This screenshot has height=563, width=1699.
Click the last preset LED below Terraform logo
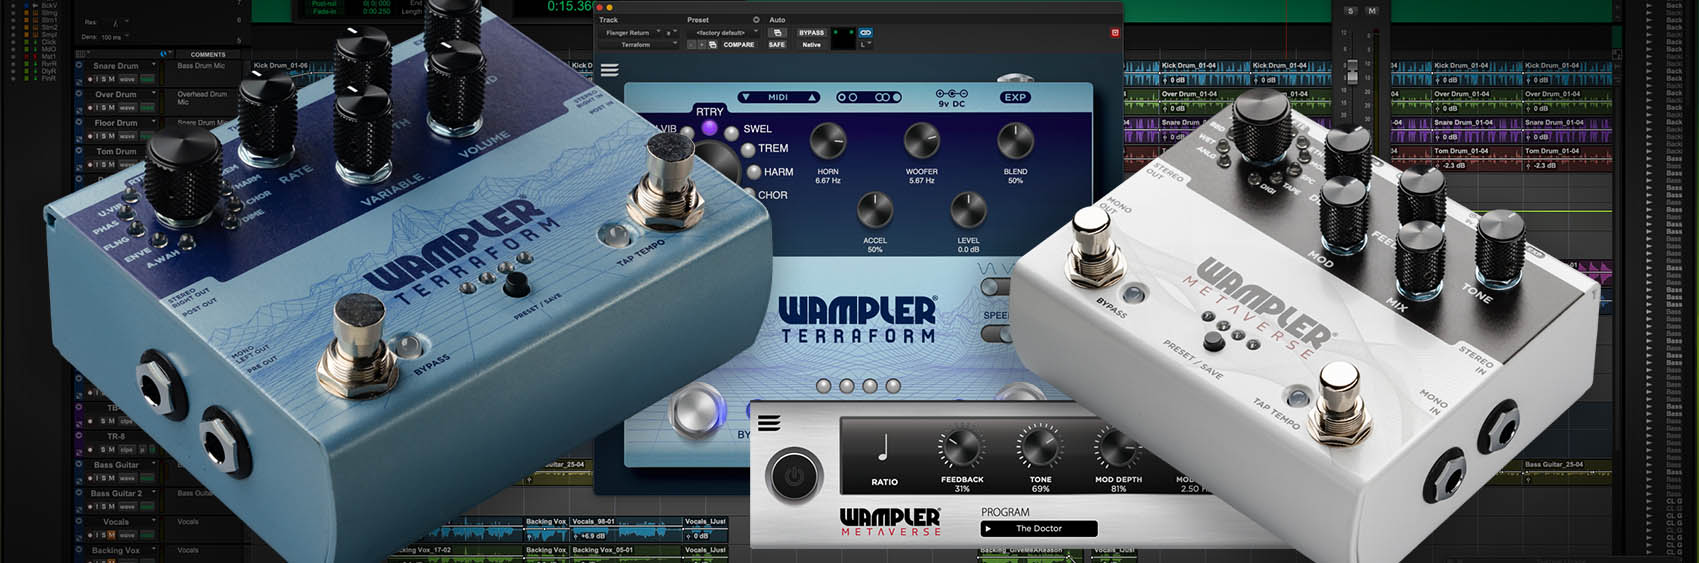click(x=893, y=385)
